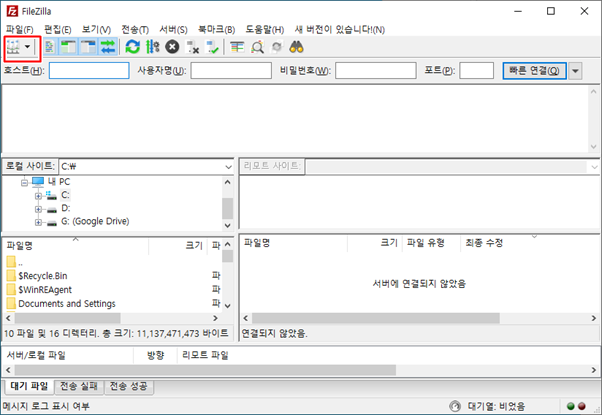Toggle processing of the transfer queue icon
Screen dimensions: 602x415
pyautogui.click(x=152, y=47)
